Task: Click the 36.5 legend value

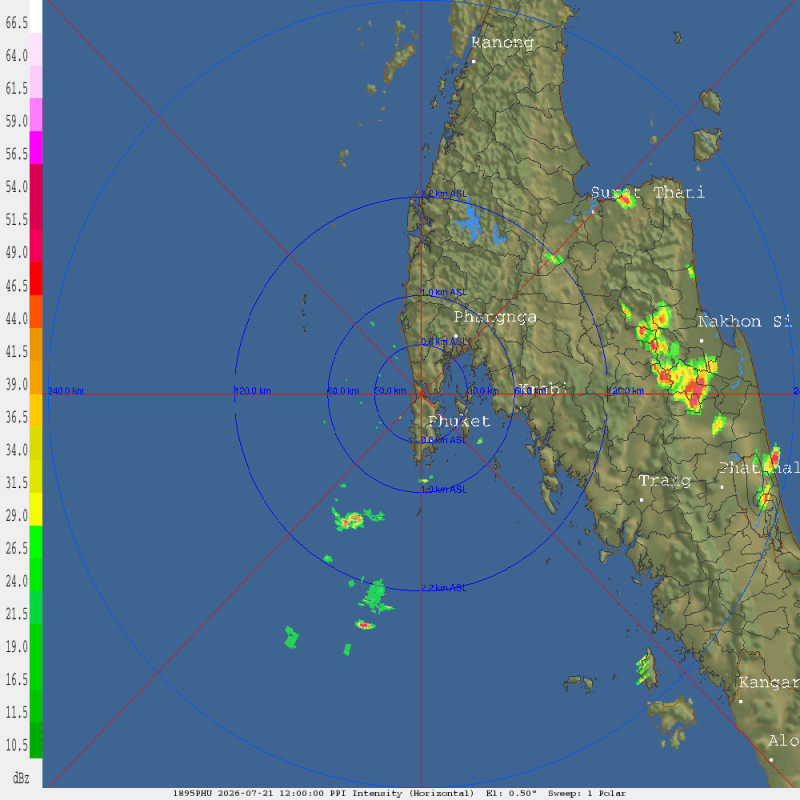Action: click(x=16, y=417)
